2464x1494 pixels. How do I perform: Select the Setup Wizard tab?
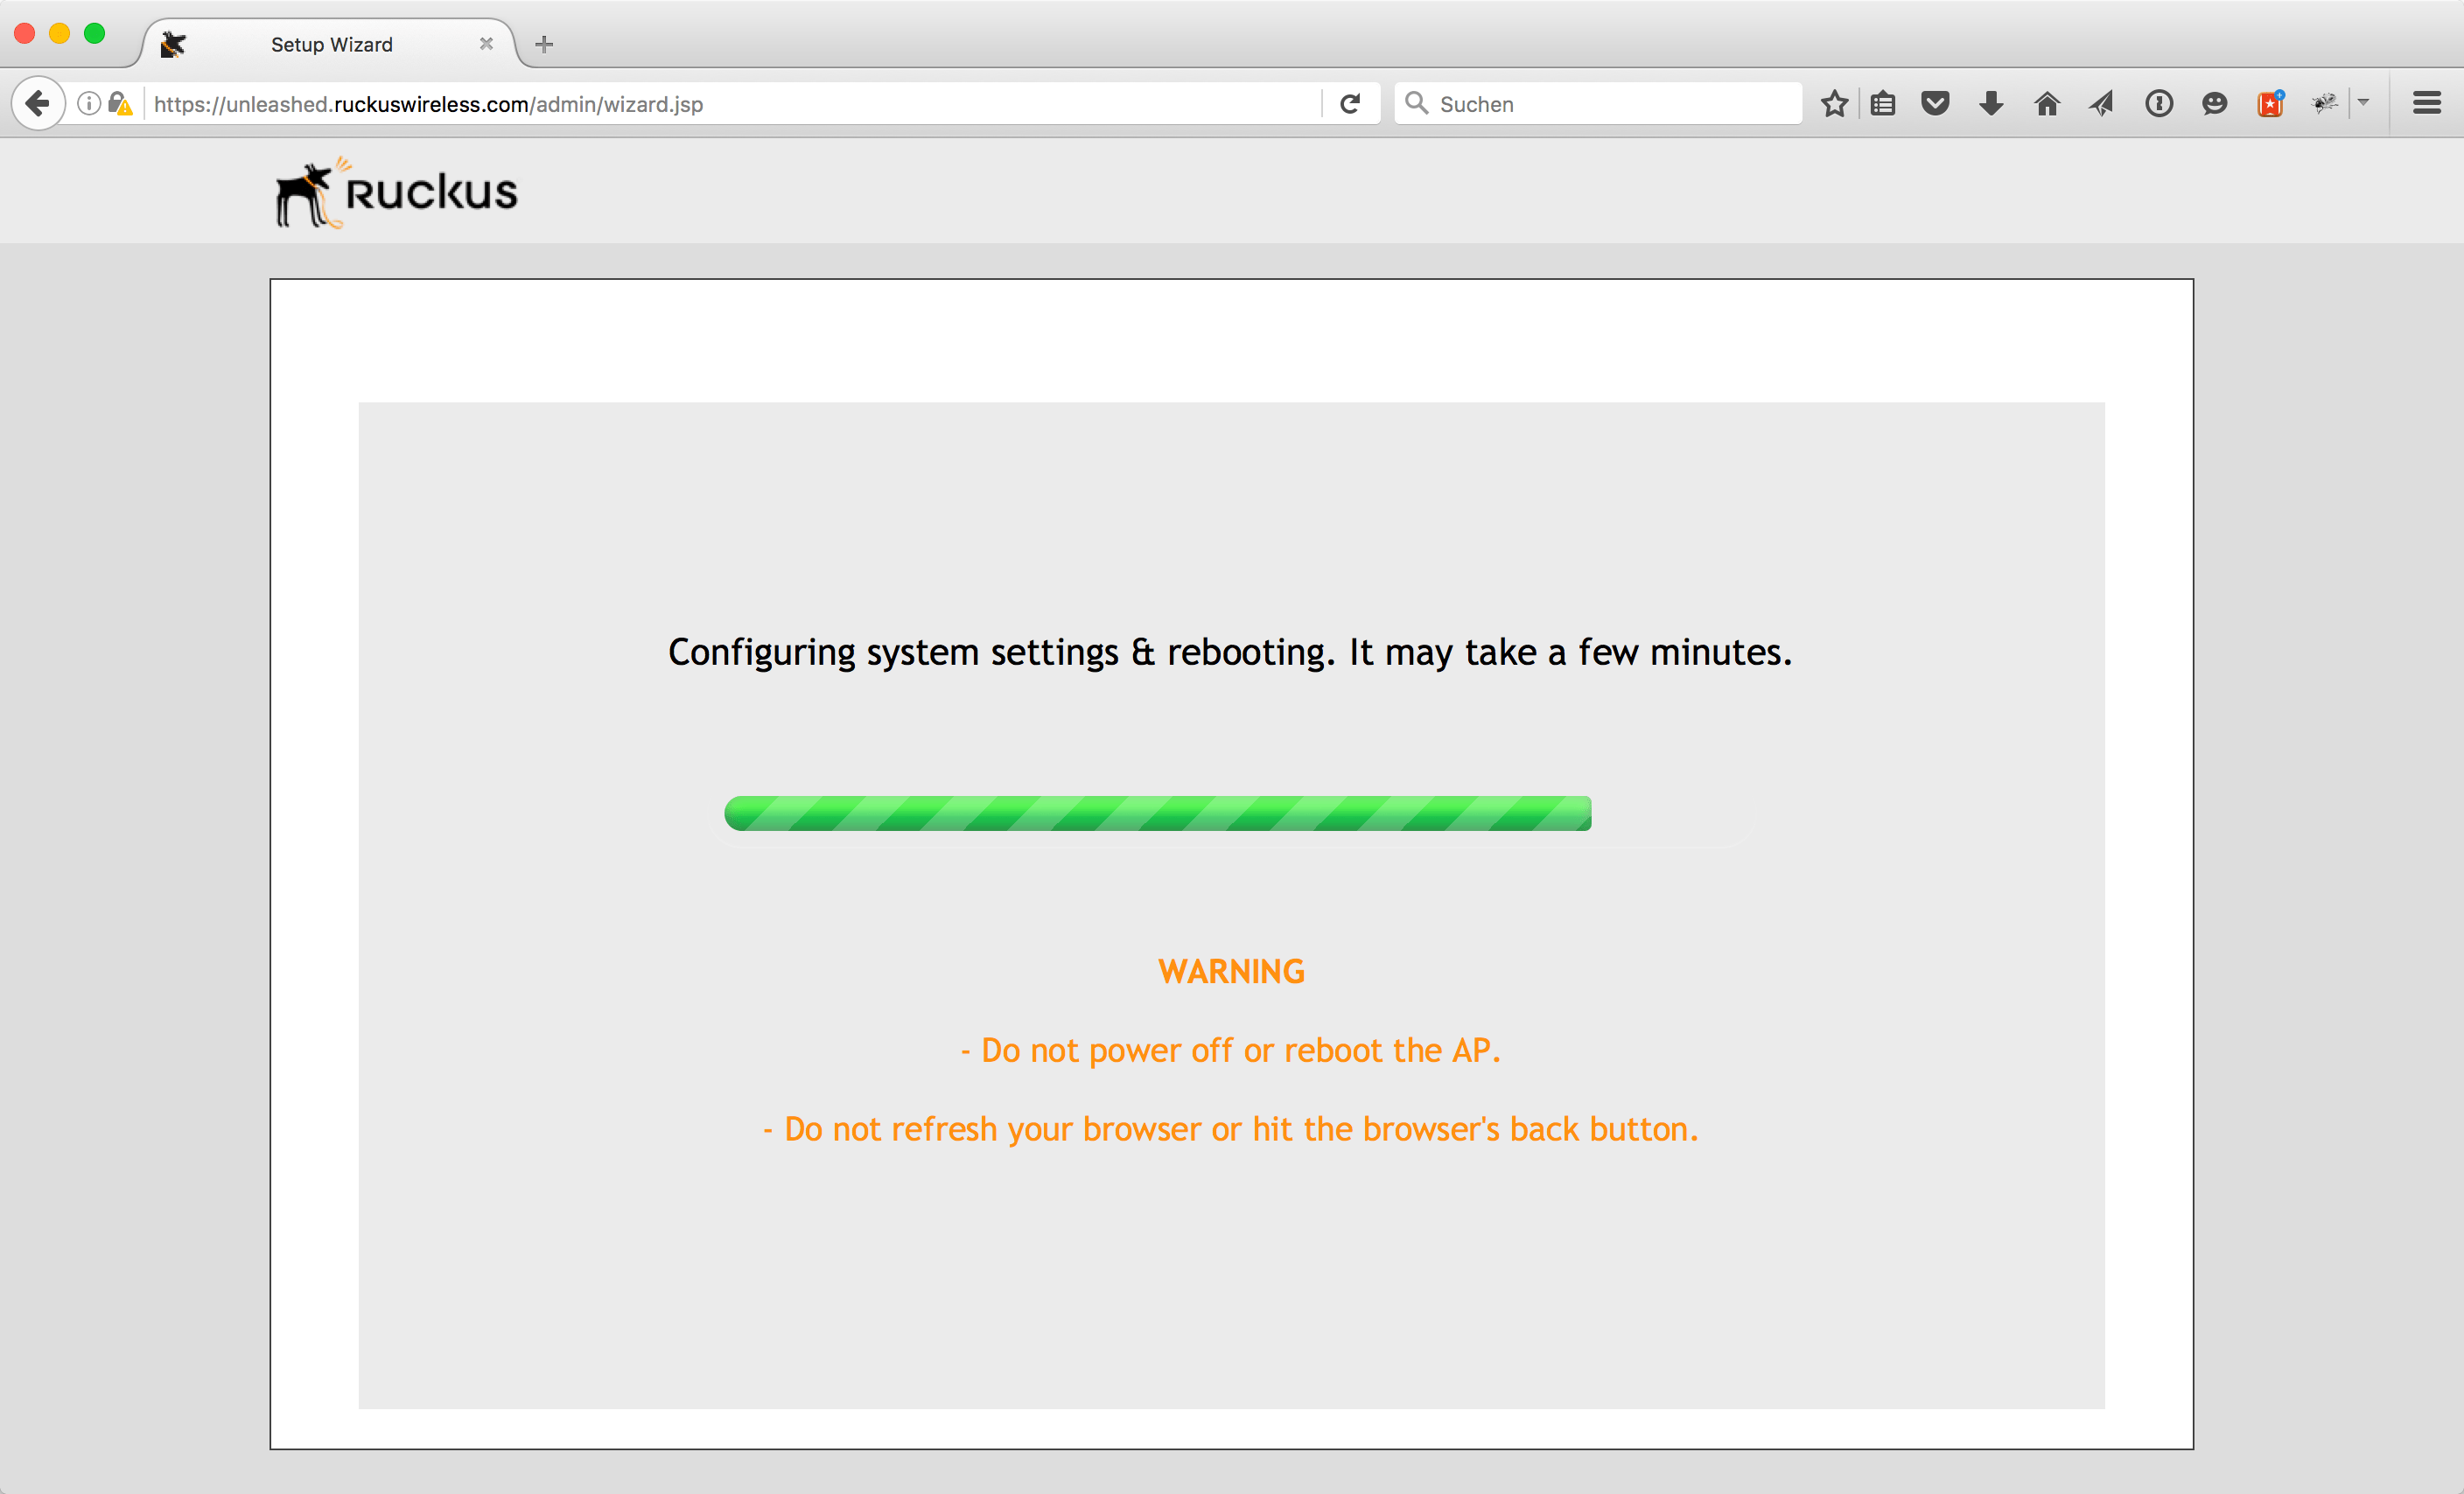coord(330,44)
